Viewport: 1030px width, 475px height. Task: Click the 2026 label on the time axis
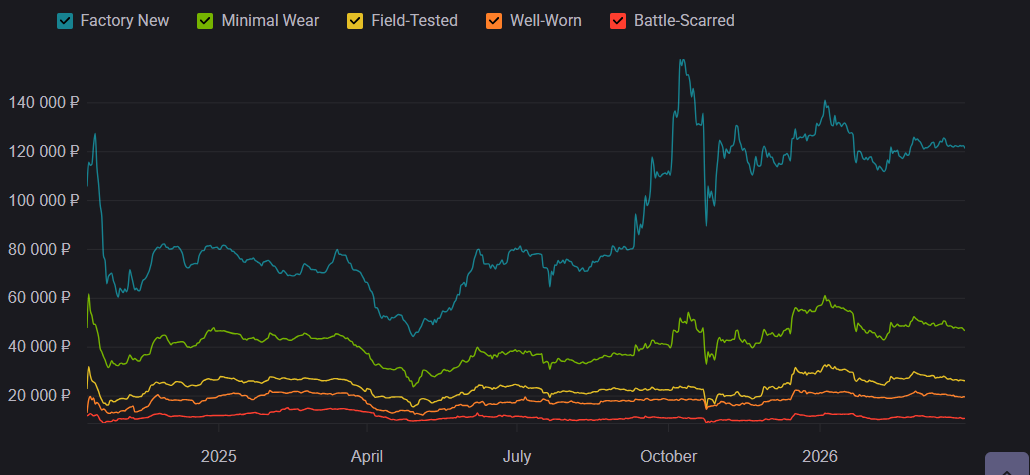(820, 456)
